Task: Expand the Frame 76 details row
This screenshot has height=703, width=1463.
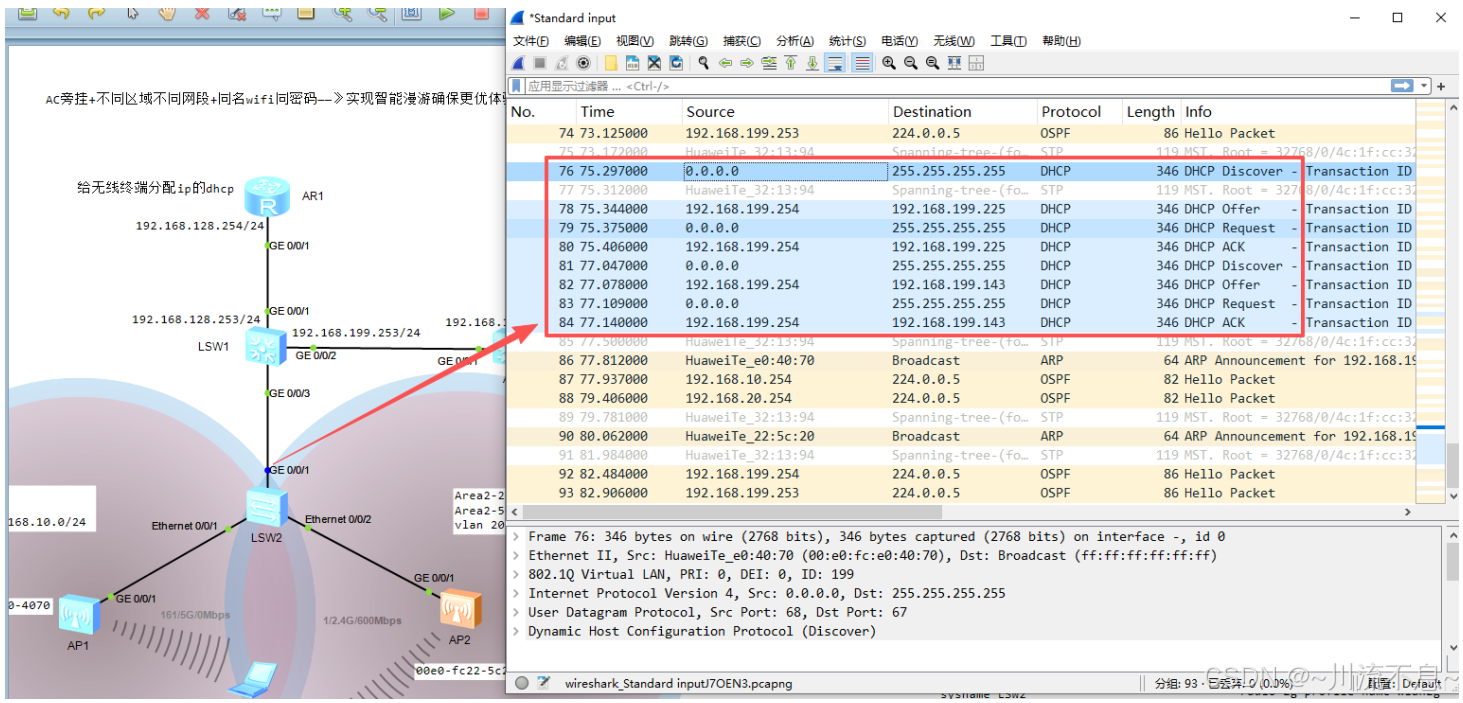Action: coord(515,537)
